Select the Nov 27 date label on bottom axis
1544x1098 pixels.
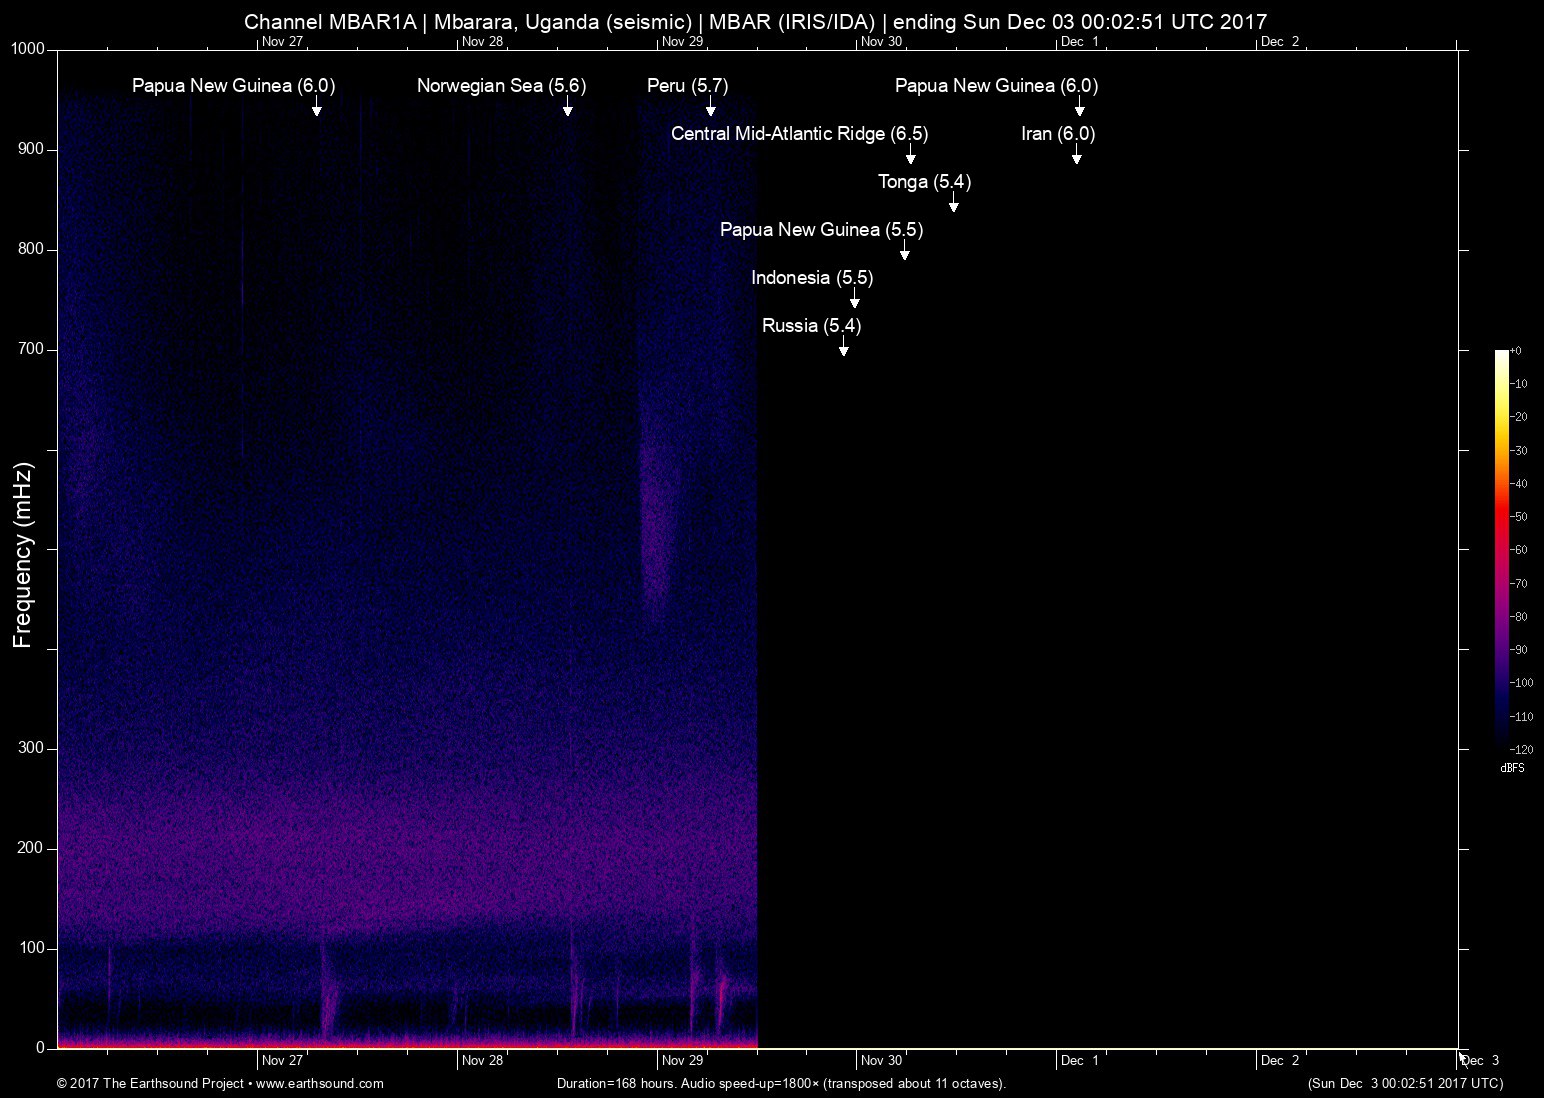pyautogui.click(x=283, y=1060)
